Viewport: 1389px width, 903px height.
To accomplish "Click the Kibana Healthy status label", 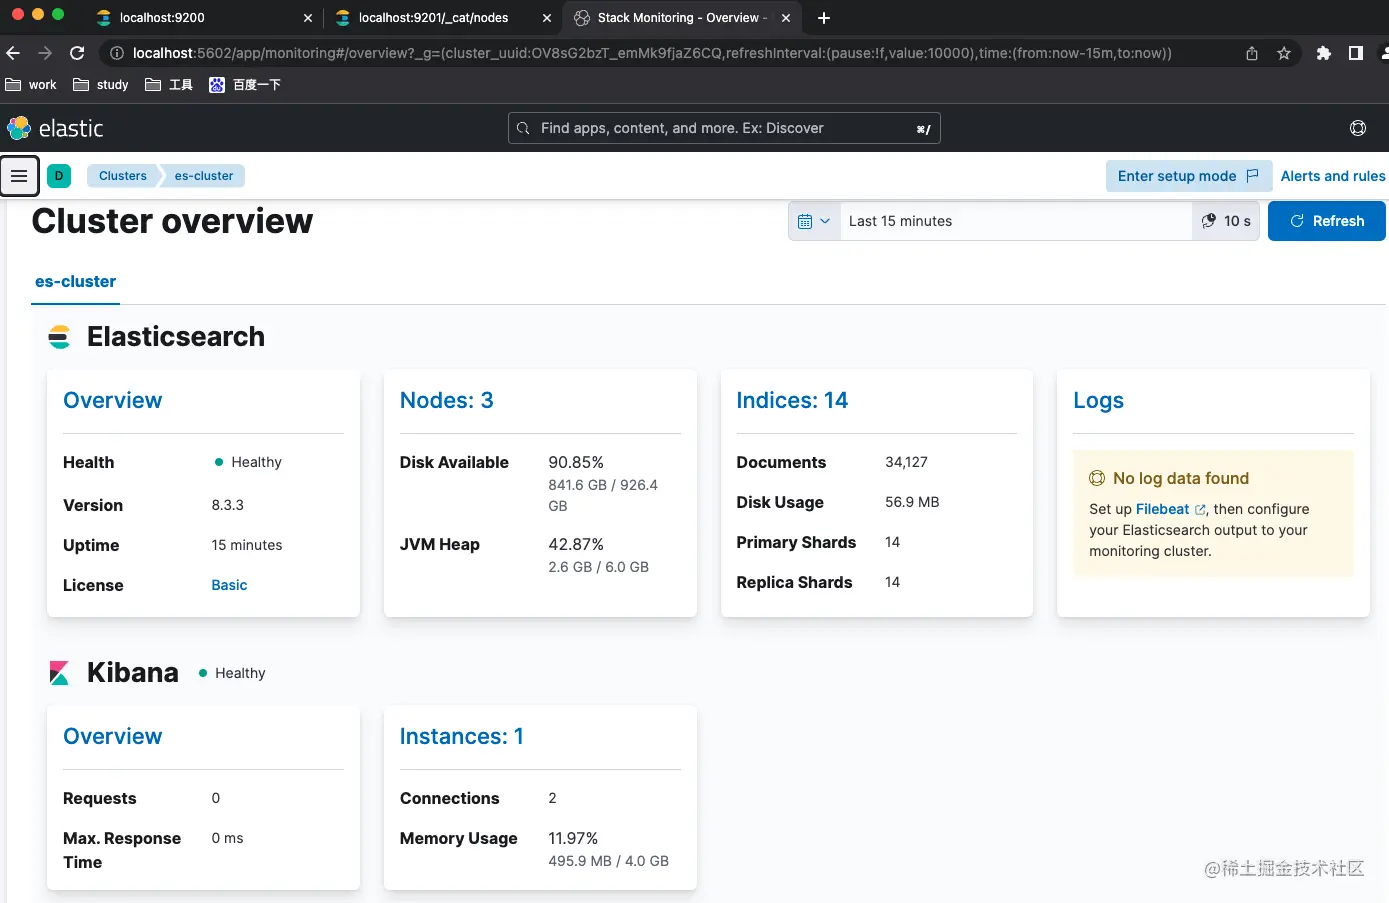I will click(x=240, y=673).
